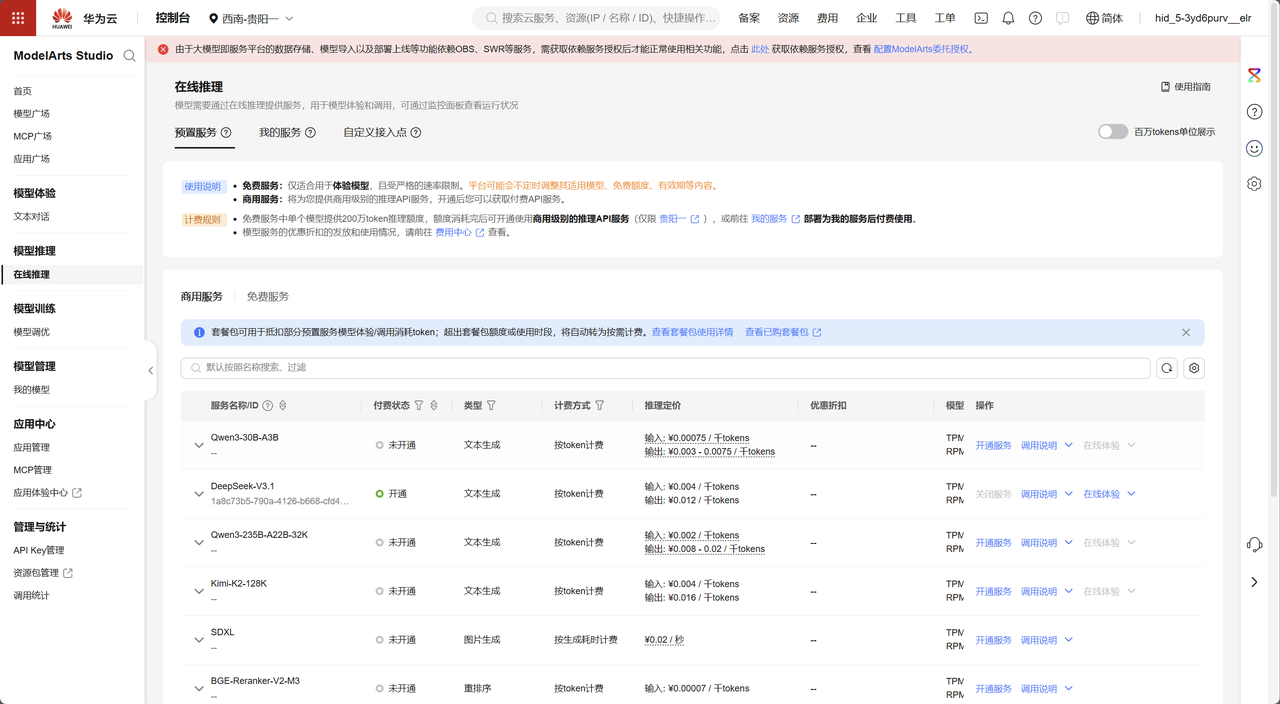The image size is (1280, 704).
Task: Click the help icon next to 自定义接入点
Action: click(x=416, y=132)
